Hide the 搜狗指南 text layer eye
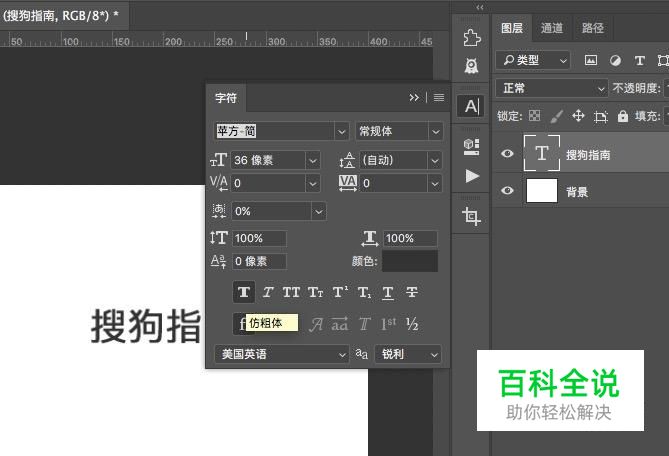669x456 pixels. click(x=507, y=153)
